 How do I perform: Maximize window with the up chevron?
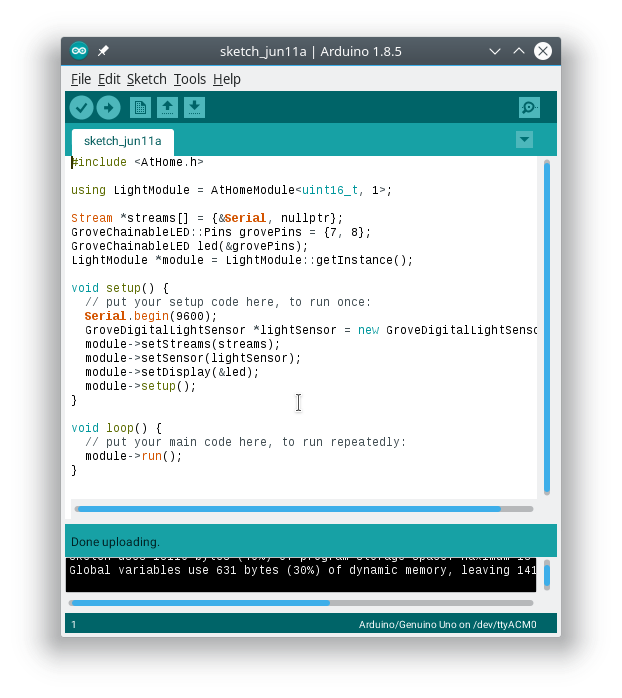(519, 51)
